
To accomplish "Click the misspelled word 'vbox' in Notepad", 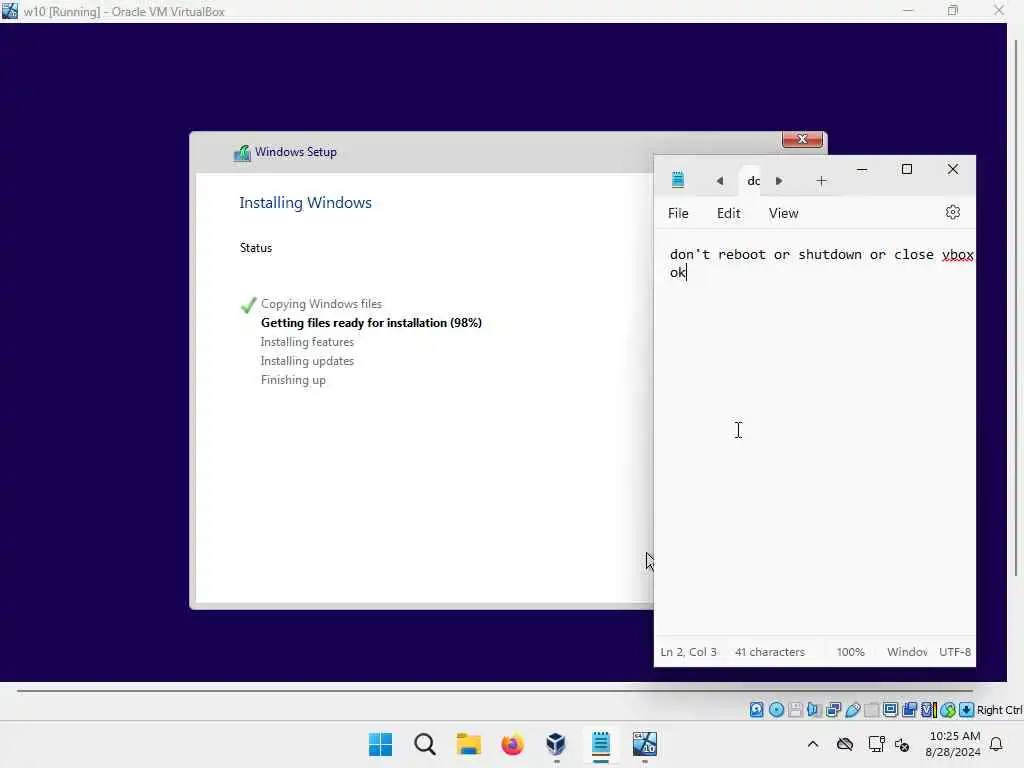I will [957, 255].
